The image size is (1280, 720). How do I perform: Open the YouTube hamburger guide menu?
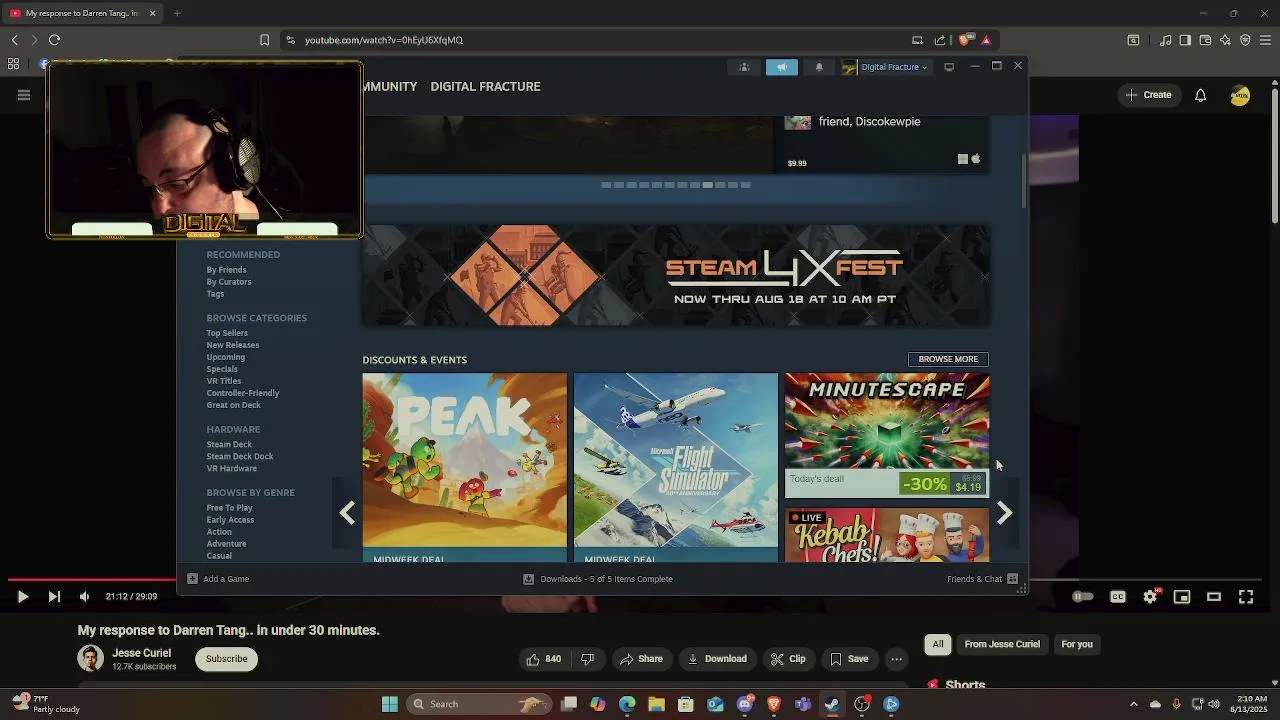coord(24,95)
